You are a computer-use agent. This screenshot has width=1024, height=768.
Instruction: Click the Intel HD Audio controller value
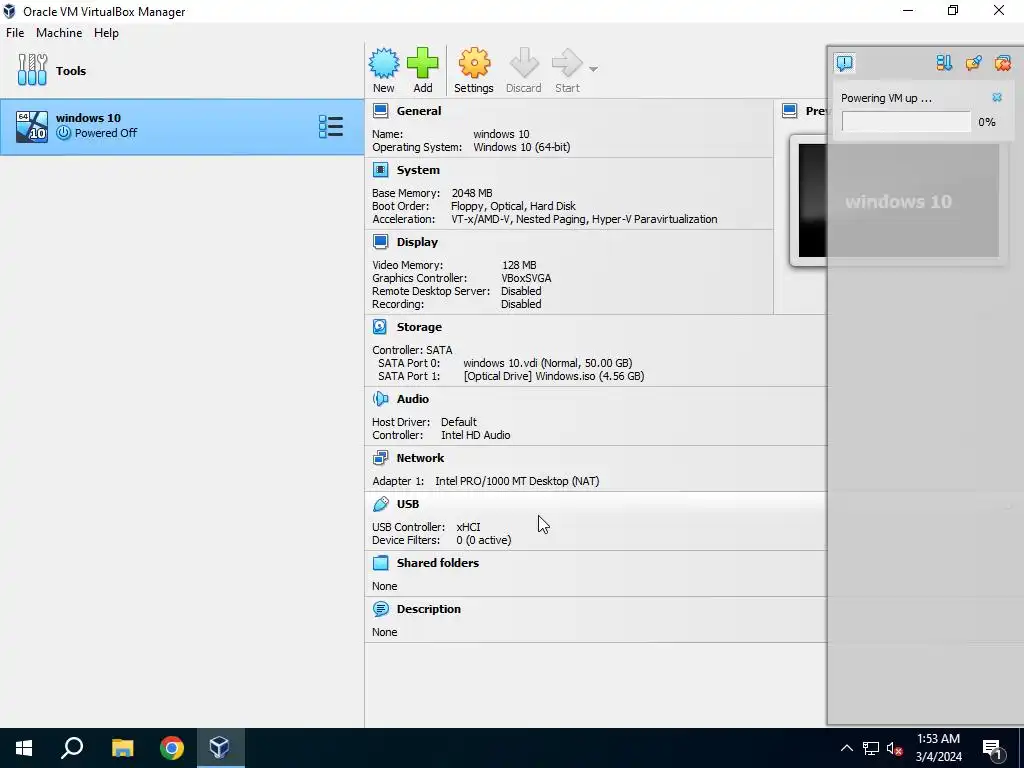tap(475, 435)
